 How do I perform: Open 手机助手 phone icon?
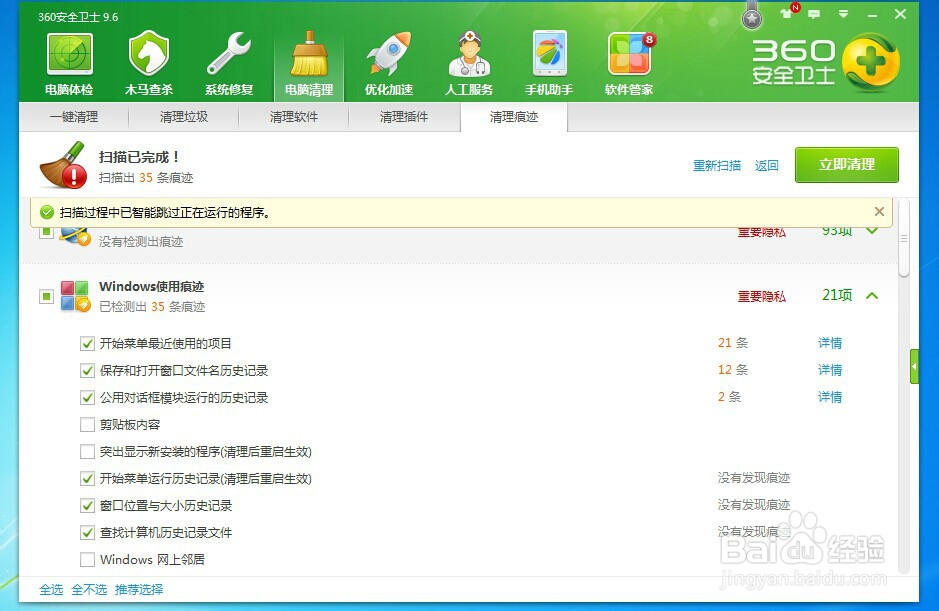549,54
